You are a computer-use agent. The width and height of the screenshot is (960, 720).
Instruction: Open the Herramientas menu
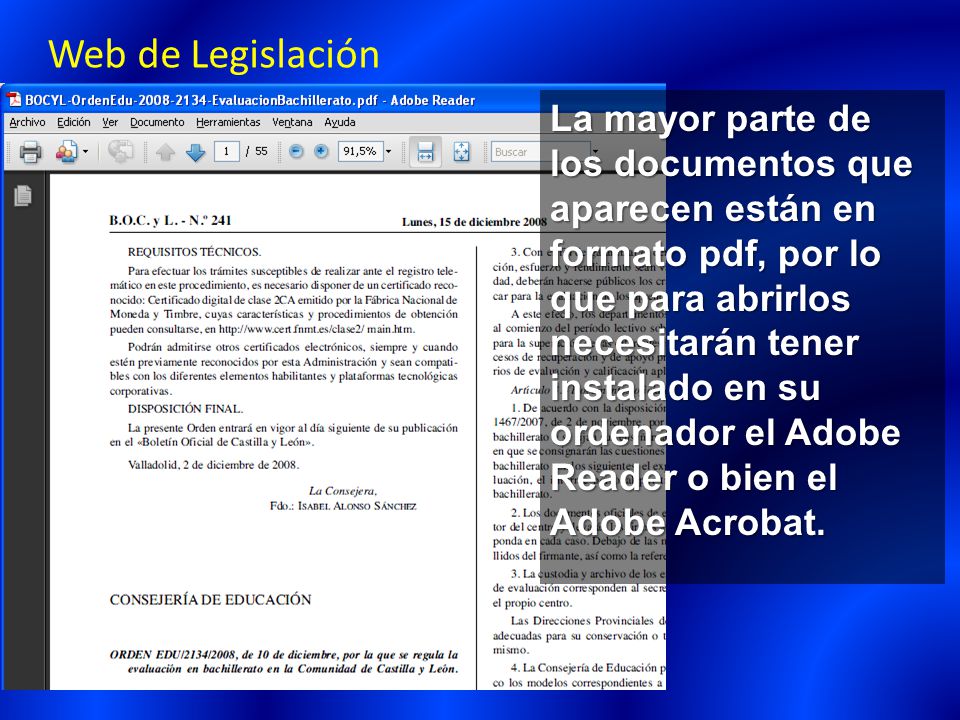(x=228, y=122)
